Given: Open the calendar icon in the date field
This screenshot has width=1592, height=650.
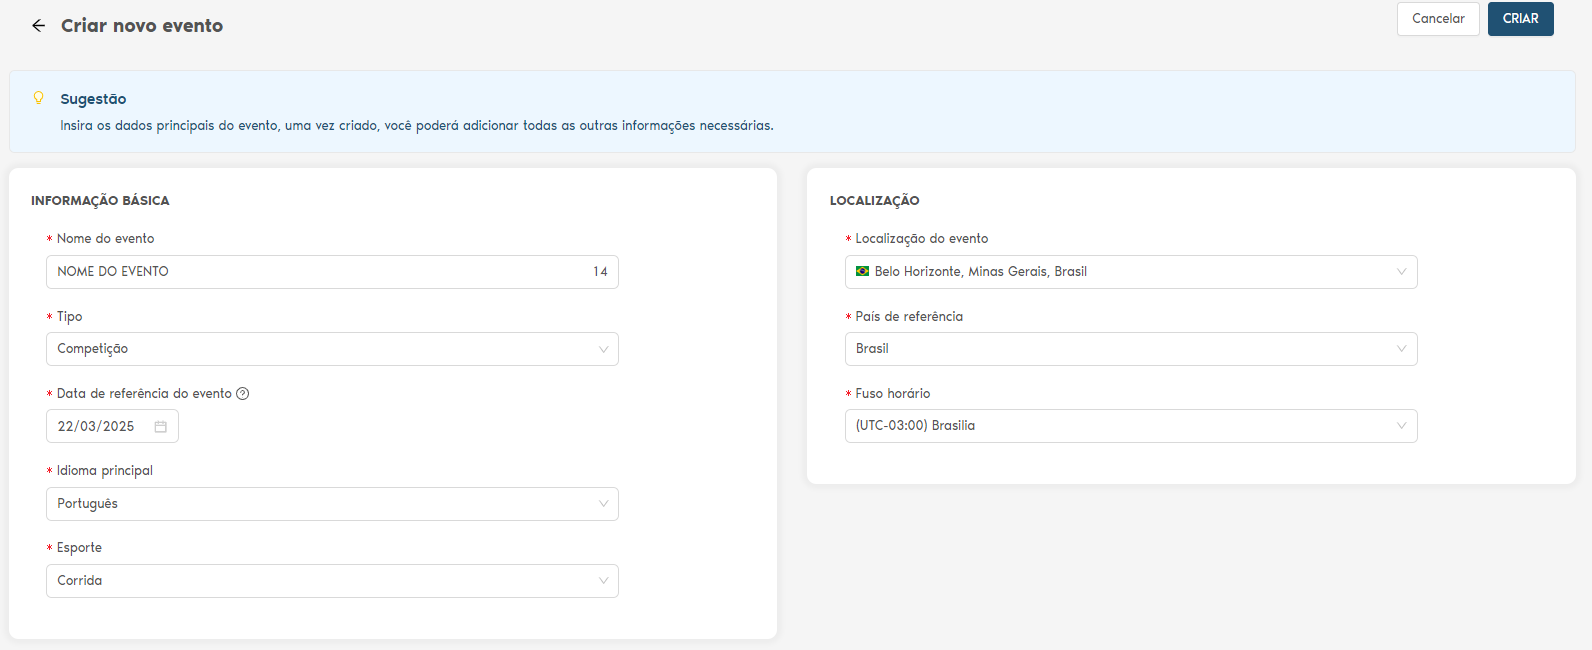Looking at the screenshot, I should [x=160, y=427].
